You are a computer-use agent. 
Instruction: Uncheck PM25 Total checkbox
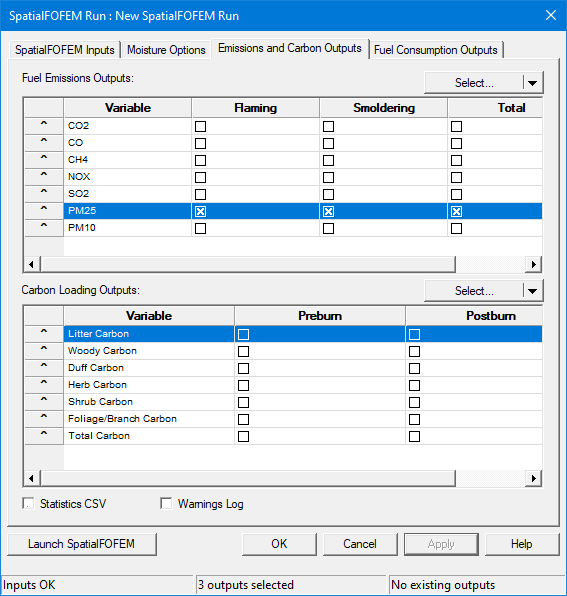tap(456, 211)
